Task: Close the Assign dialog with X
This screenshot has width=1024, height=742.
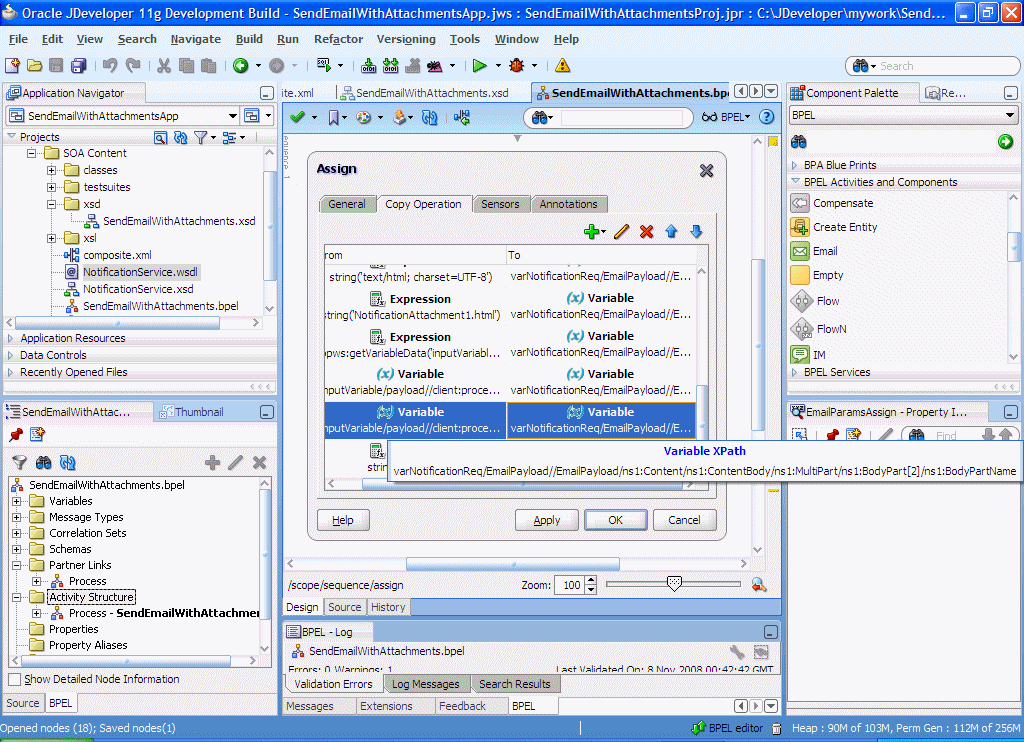Action: (x=707, y=171)
